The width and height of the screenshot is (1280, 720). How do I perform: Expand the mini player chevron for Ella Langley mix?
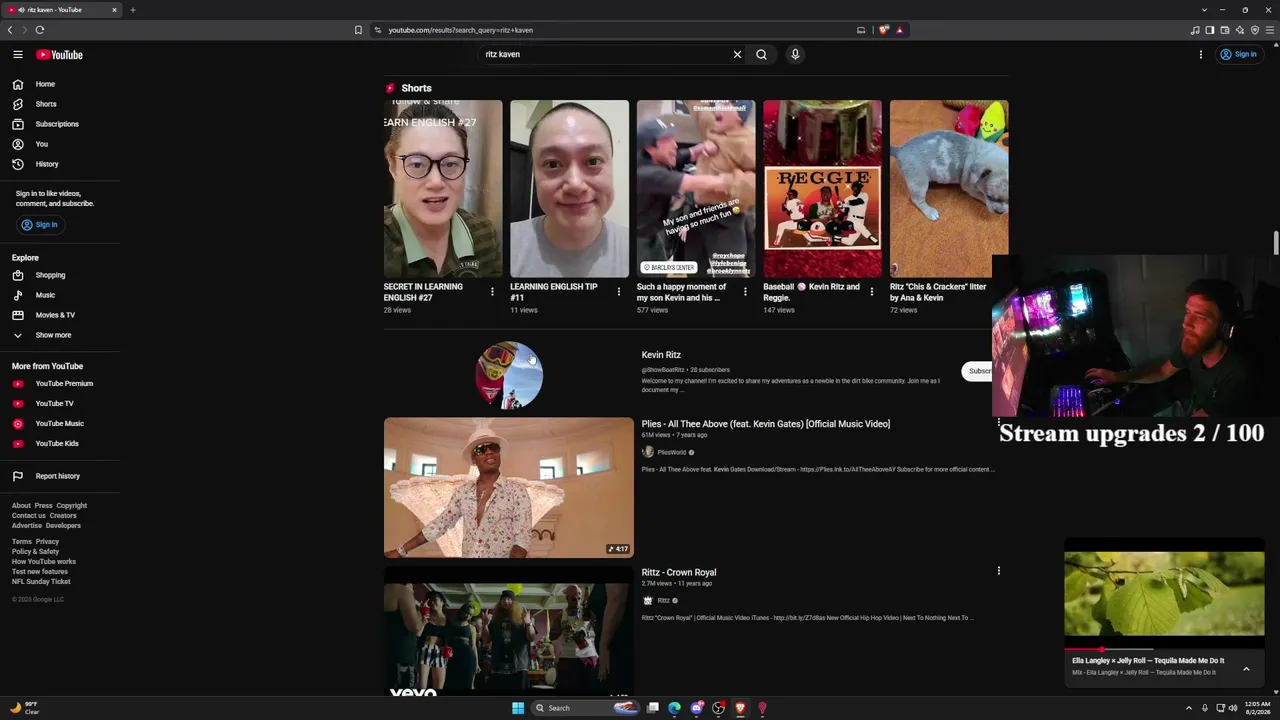[1246, 669]
